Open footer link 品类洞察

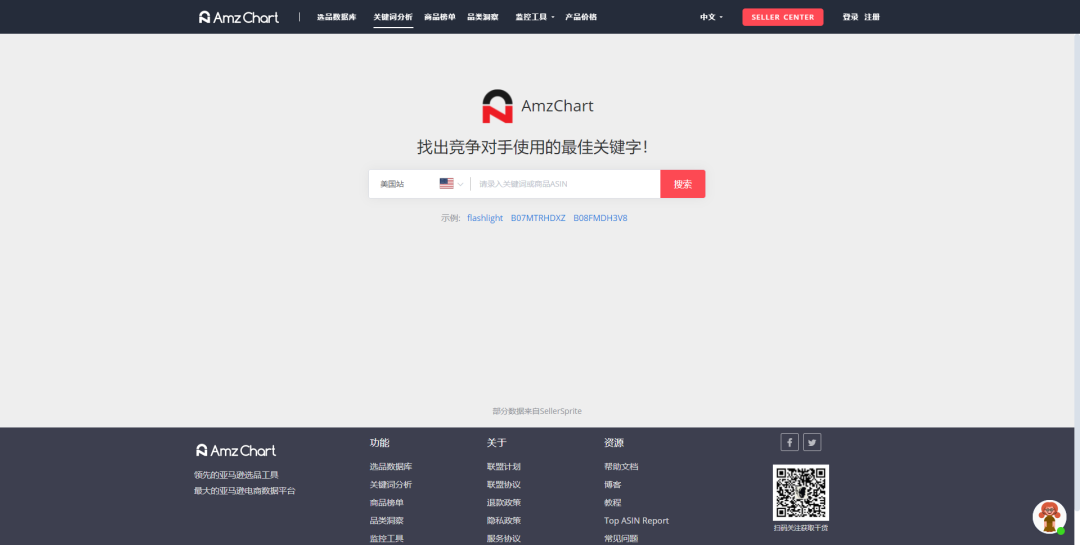(386, 520)
